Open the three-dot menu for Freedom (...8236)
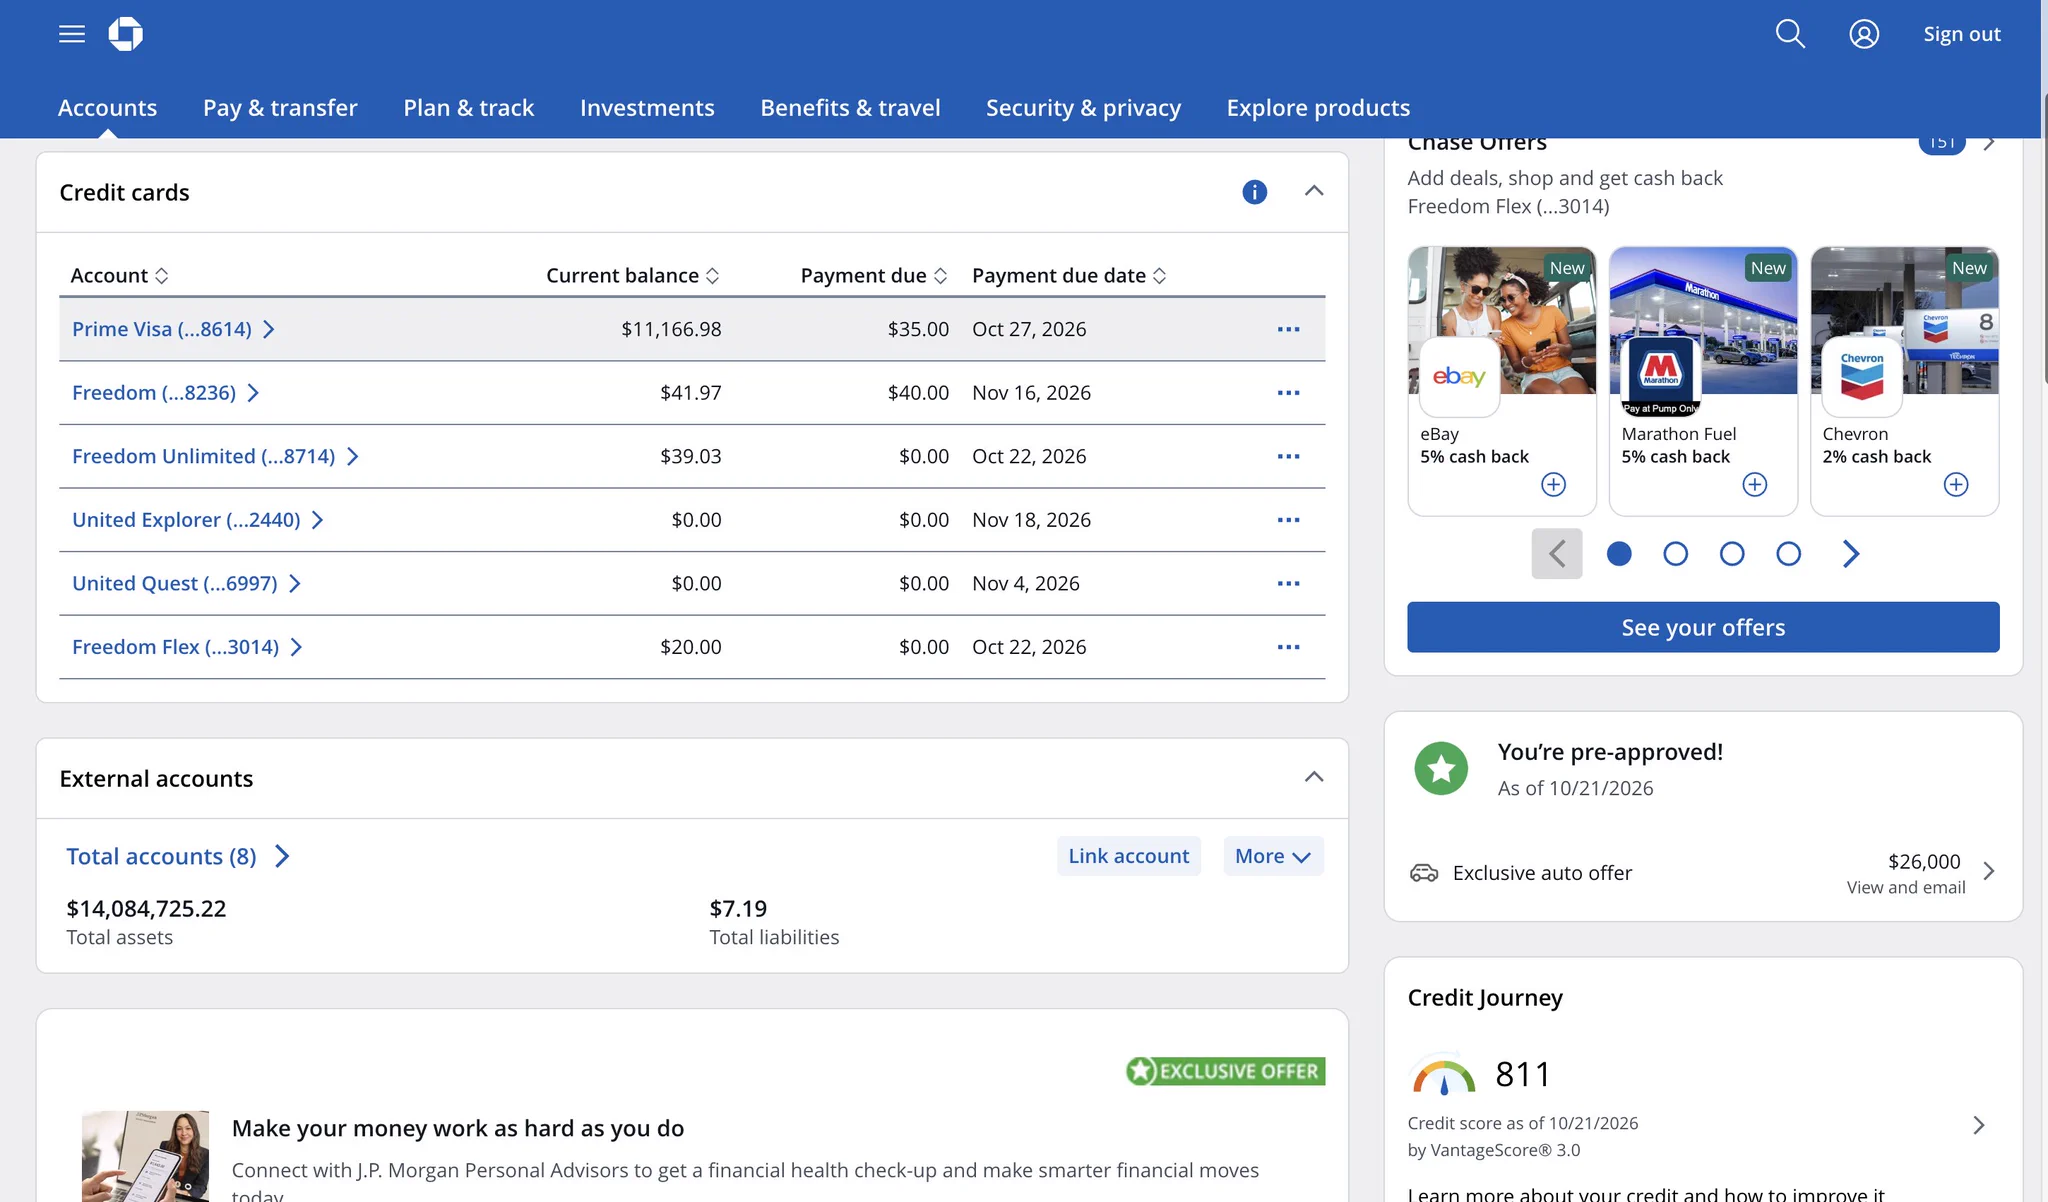Screen dimensions: 2048x1202 pos(1289,393)
